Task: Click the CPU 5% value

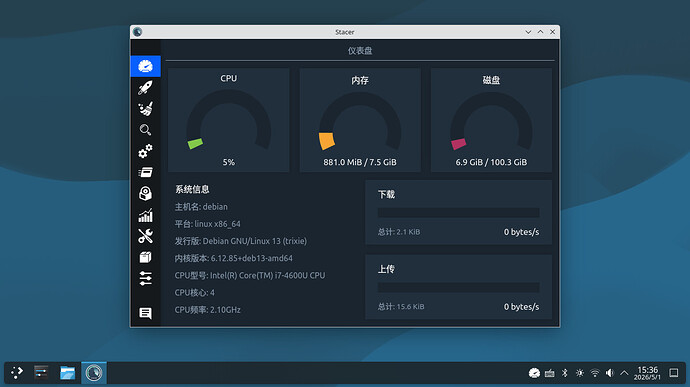Action: (228, 162)
